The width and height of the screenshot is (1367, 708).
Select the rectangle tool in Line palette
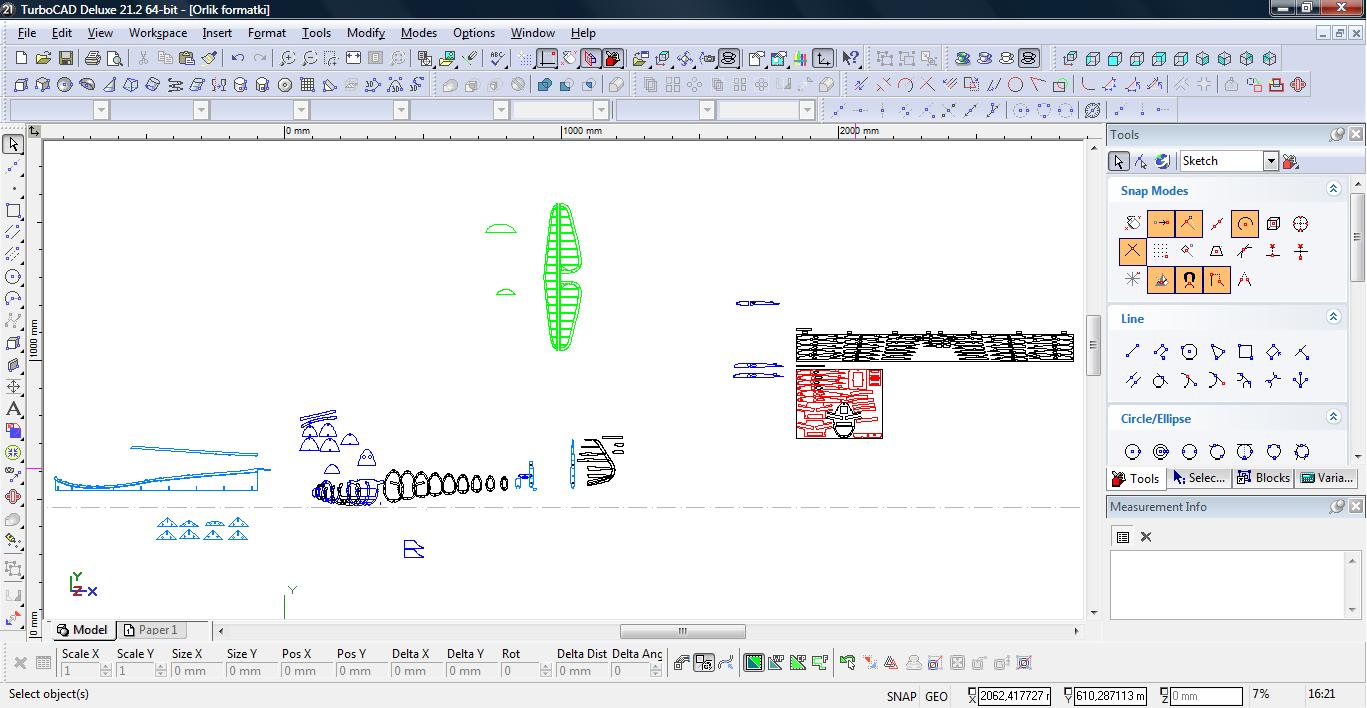[1245, 352]
